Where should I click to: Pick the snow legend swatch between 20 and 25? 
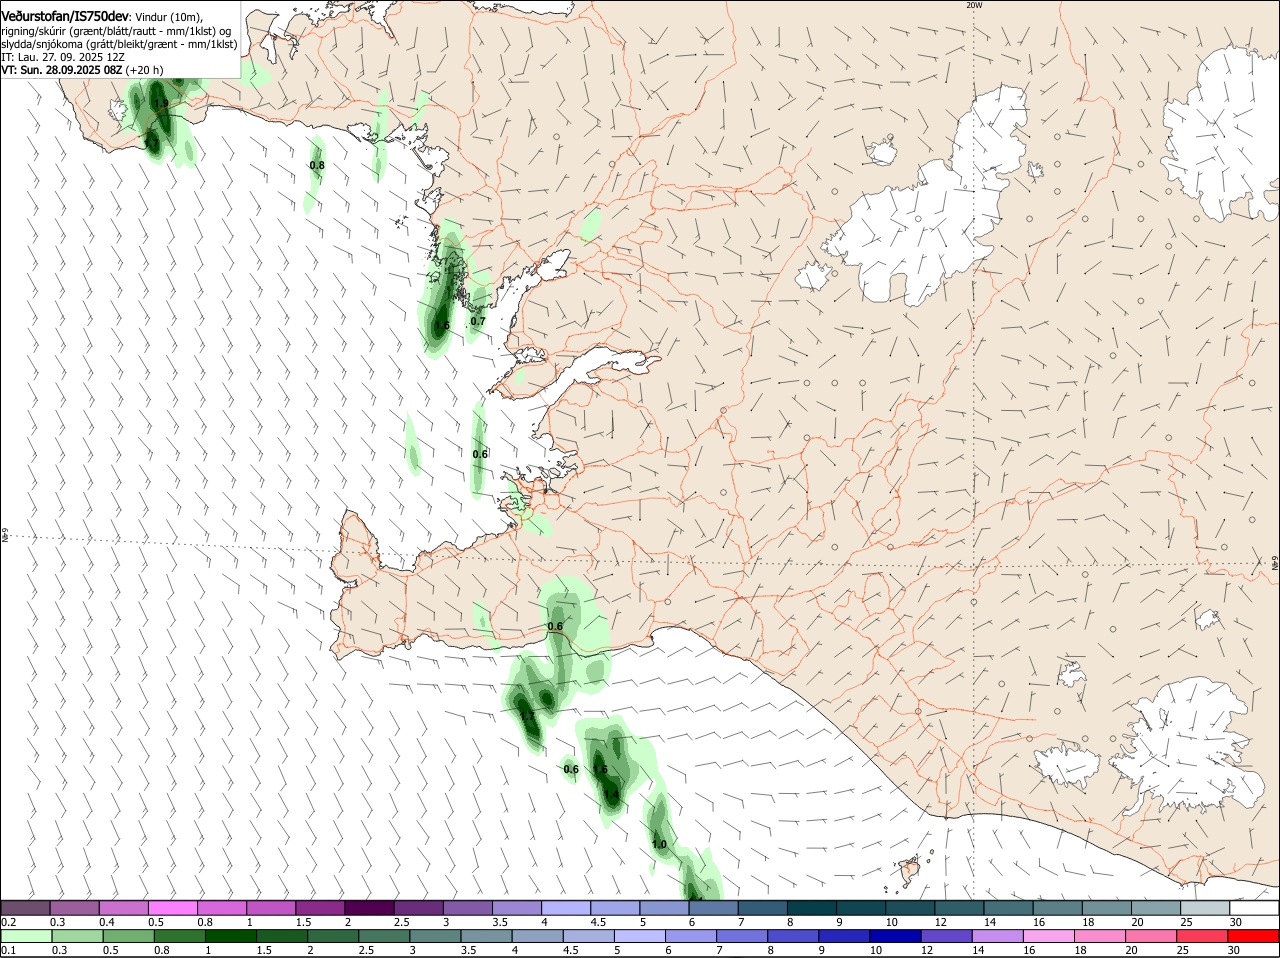[1158, 908]
